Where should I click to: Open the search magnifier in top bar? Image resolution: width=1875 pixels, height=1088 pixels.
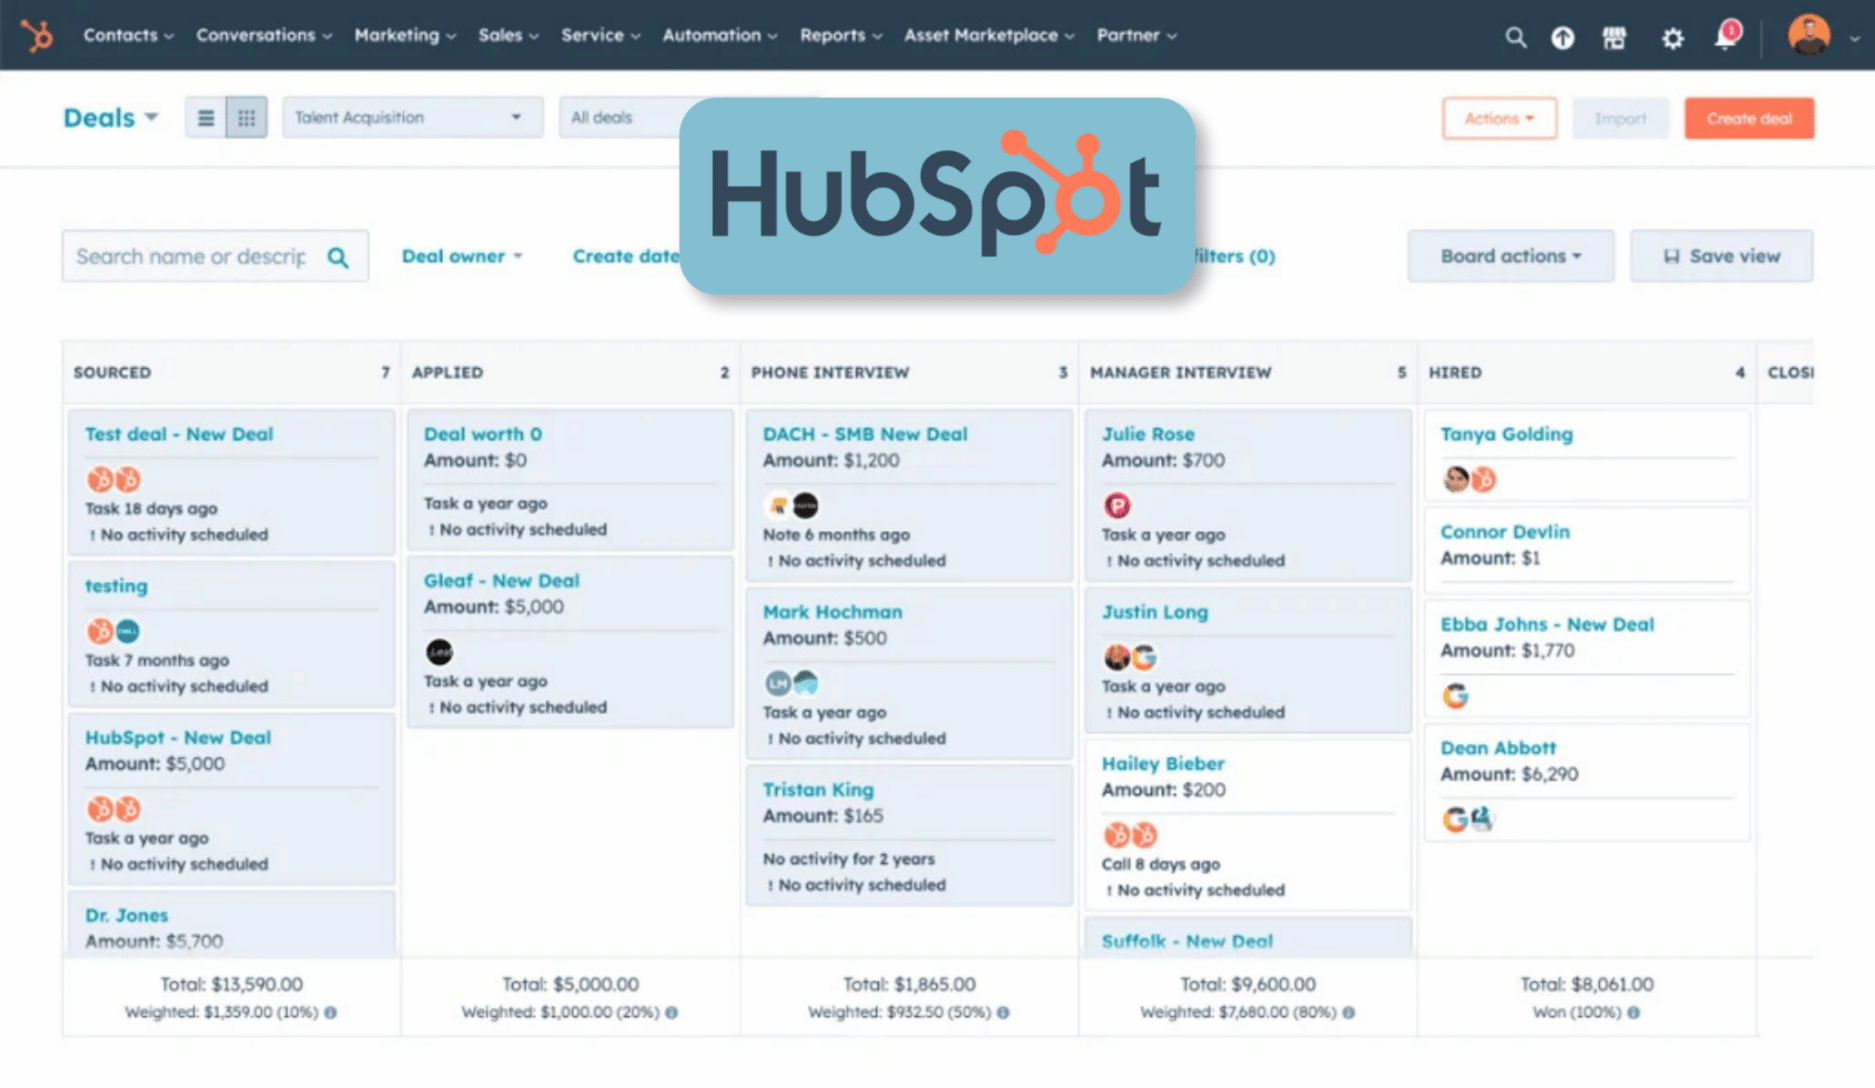[1515, 38]
